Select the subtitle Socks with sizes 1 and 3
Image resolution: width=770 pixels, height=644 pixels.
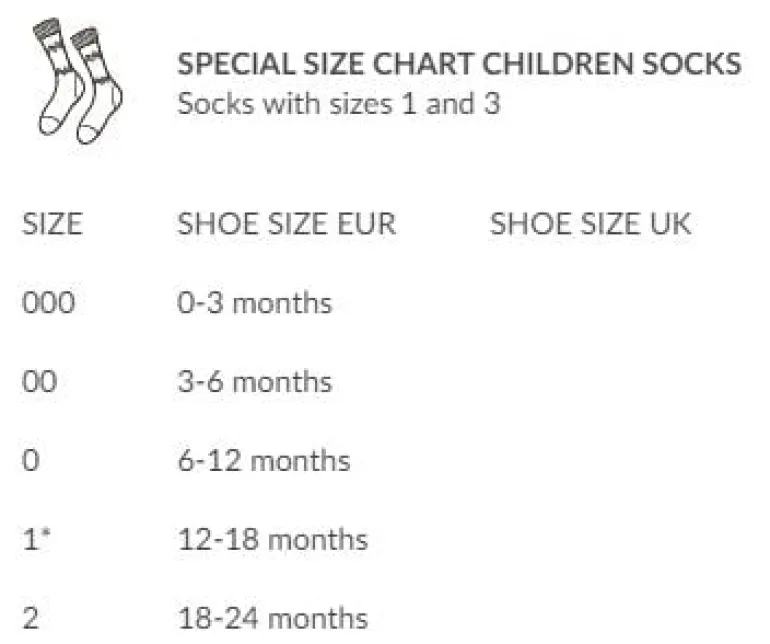[x=339, y=104]
